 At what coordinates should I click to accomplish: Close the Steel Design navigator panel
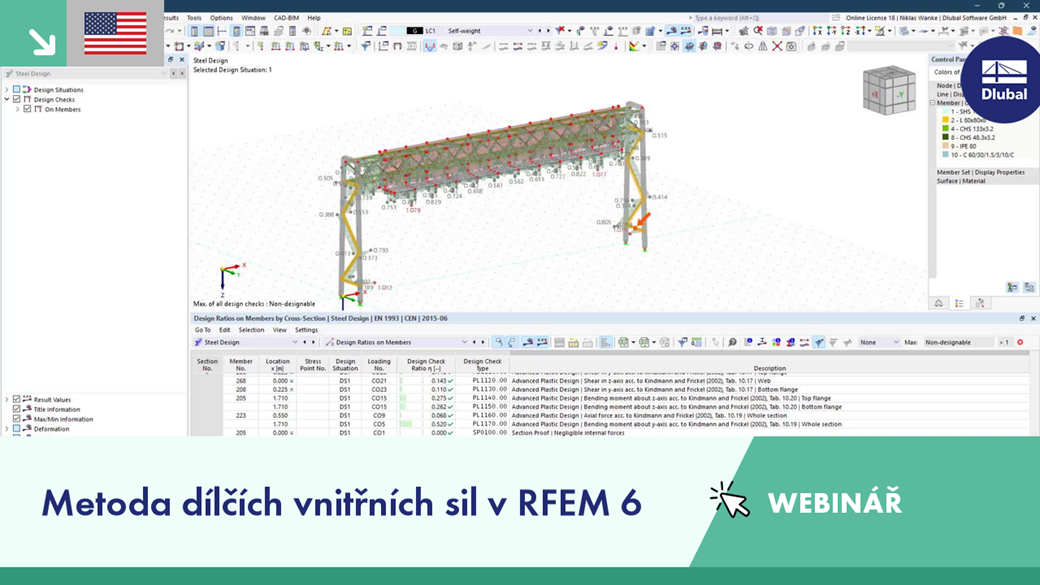182,60
